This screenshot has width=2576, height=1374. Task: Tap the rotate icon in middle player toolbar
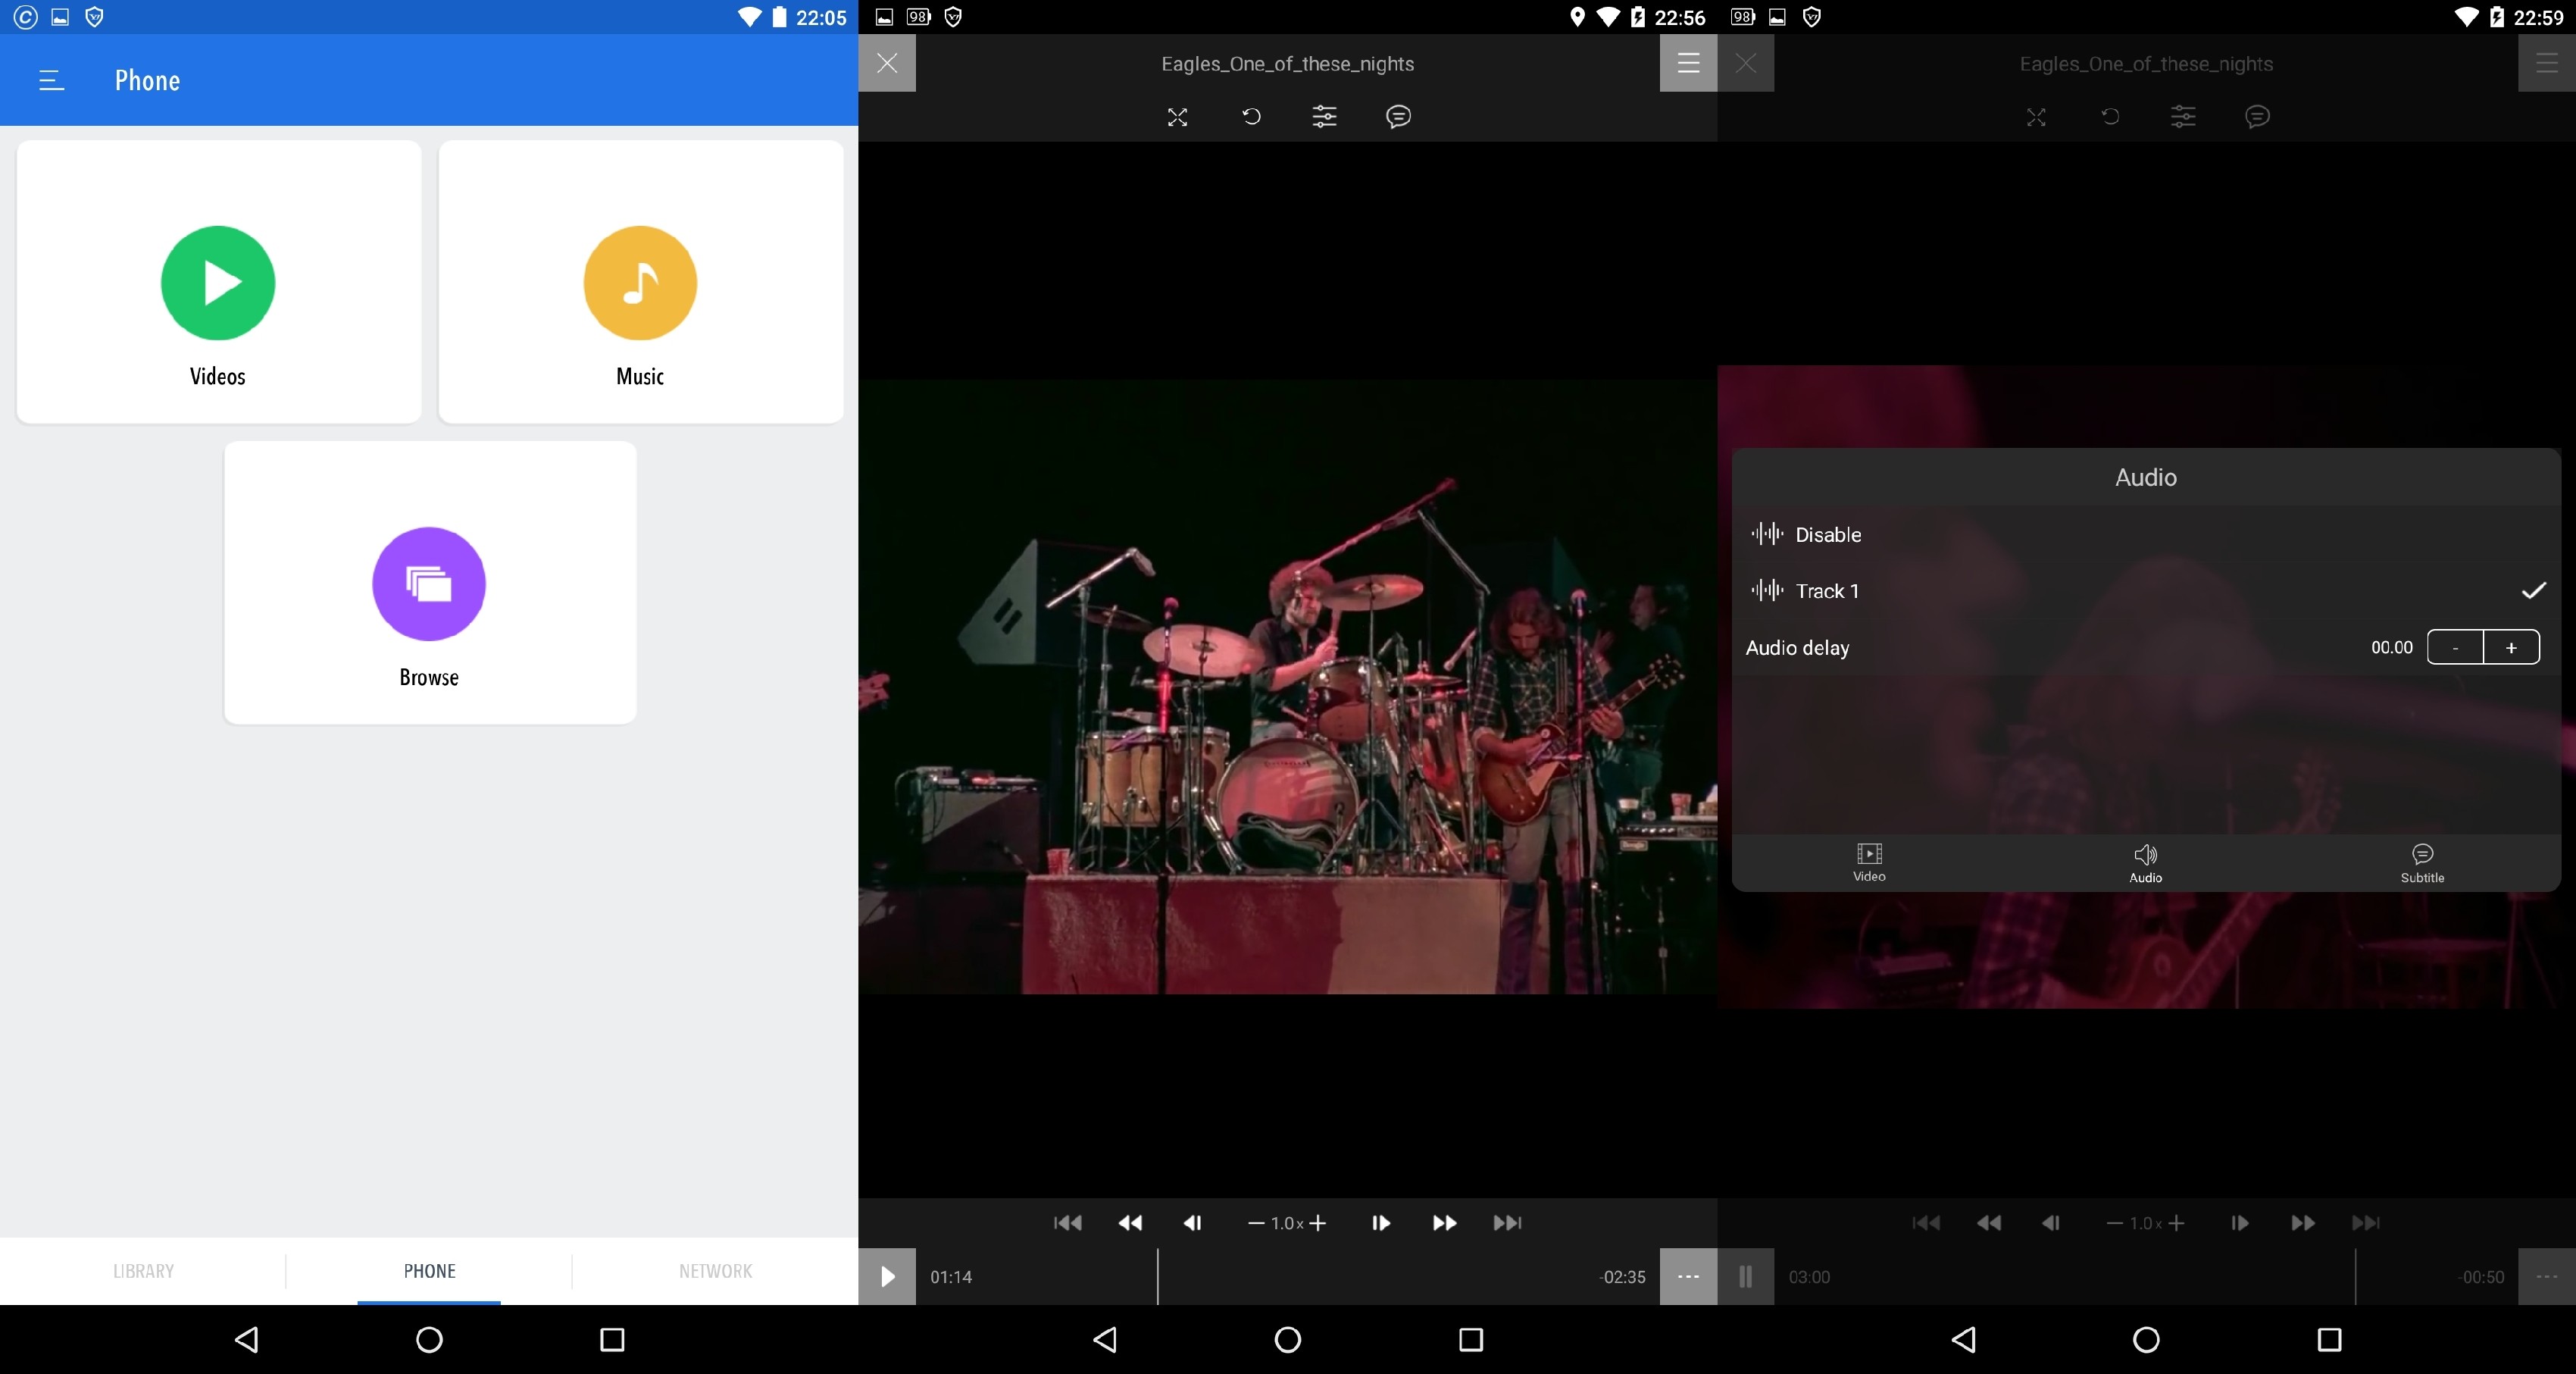(1251, 117)
